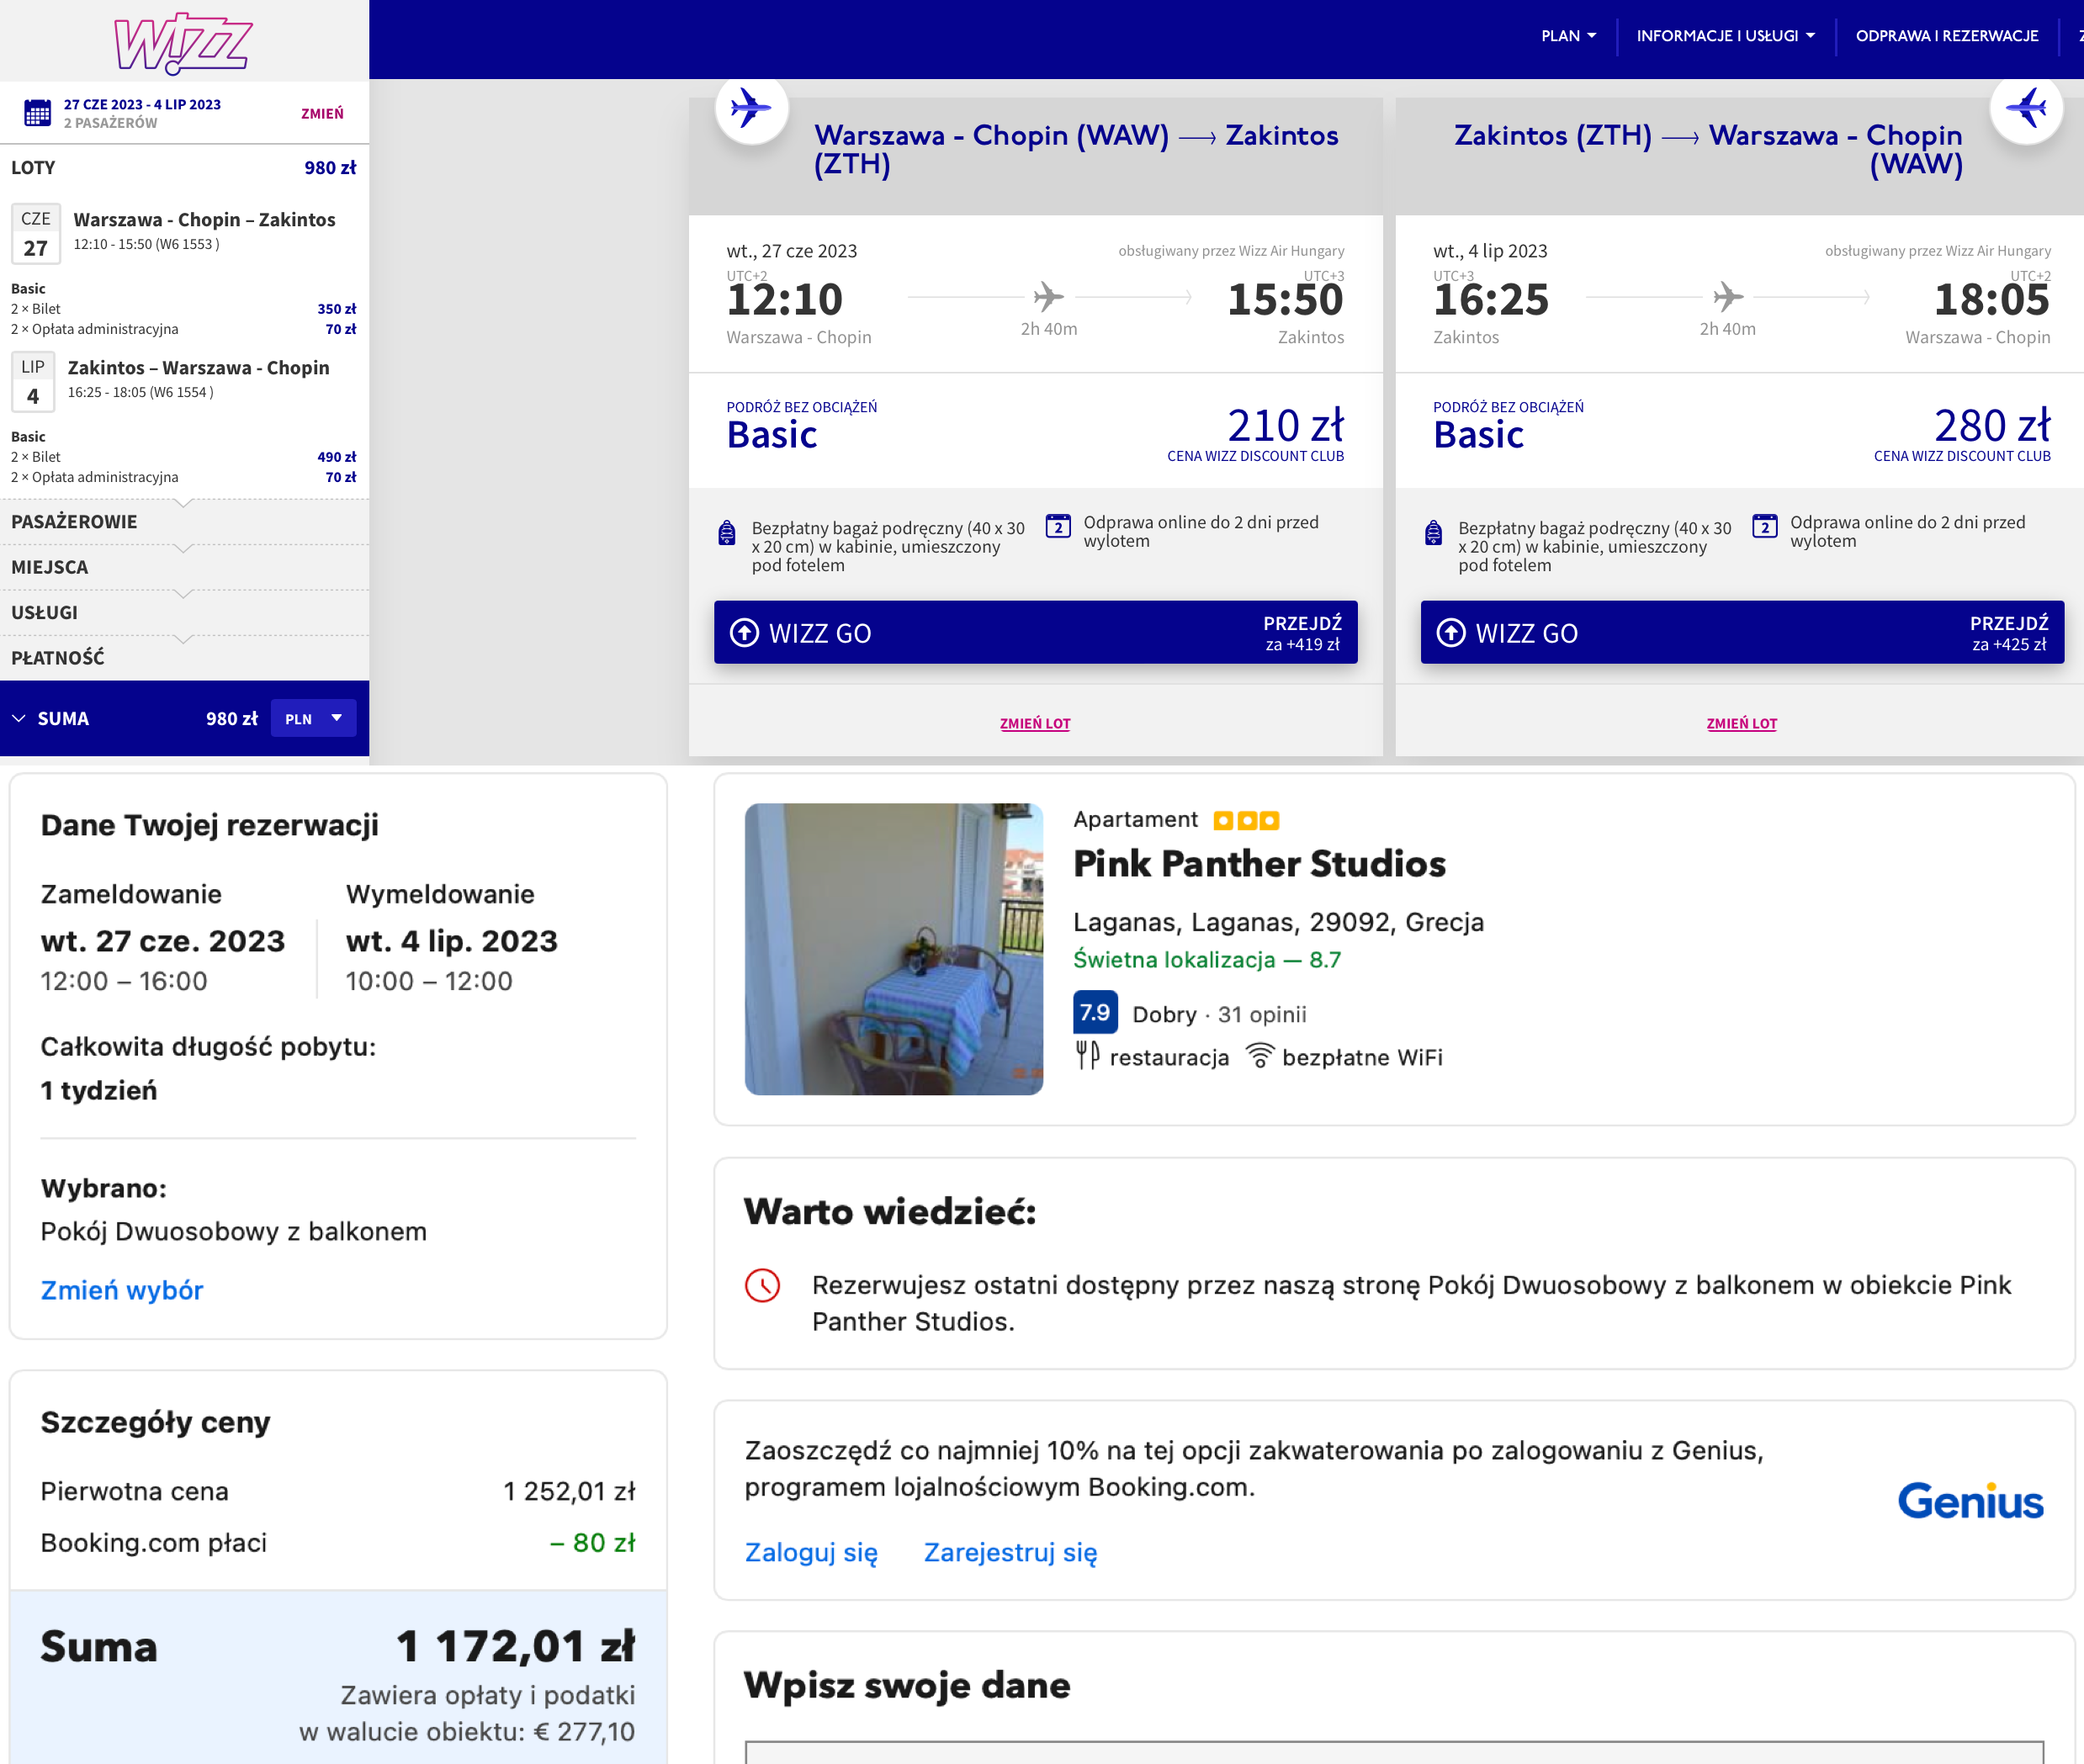Image resolution: width=2084 pixels, height=1764 pixels.
Task: Click the backpack icon on the return flight card
Action: click(x=1434, y=533)
